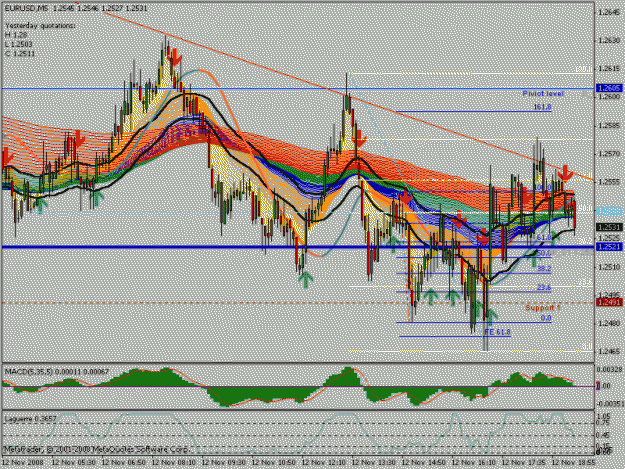Click the '12 Nov 2008' time axis label
The image size is (625, 469).
click(x=23, y=463)
